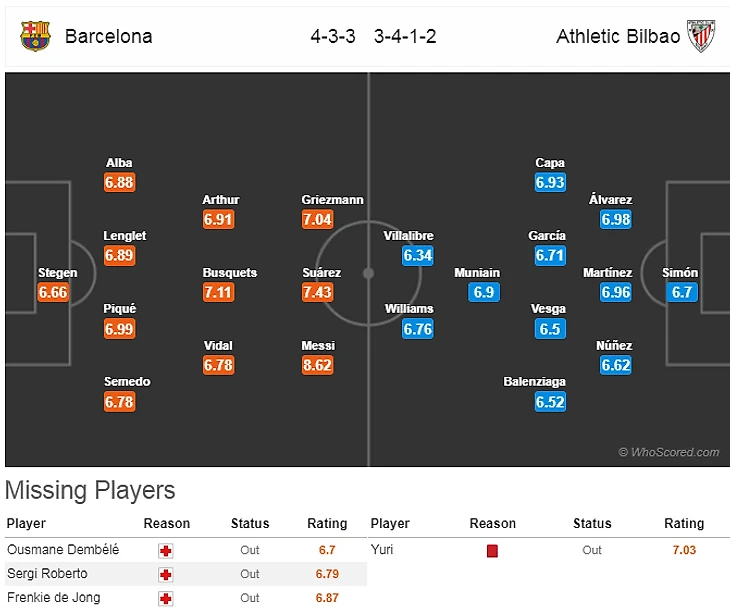
Task: Open the Athletic Bilbao team name link
Action: [x=618, y=37]
